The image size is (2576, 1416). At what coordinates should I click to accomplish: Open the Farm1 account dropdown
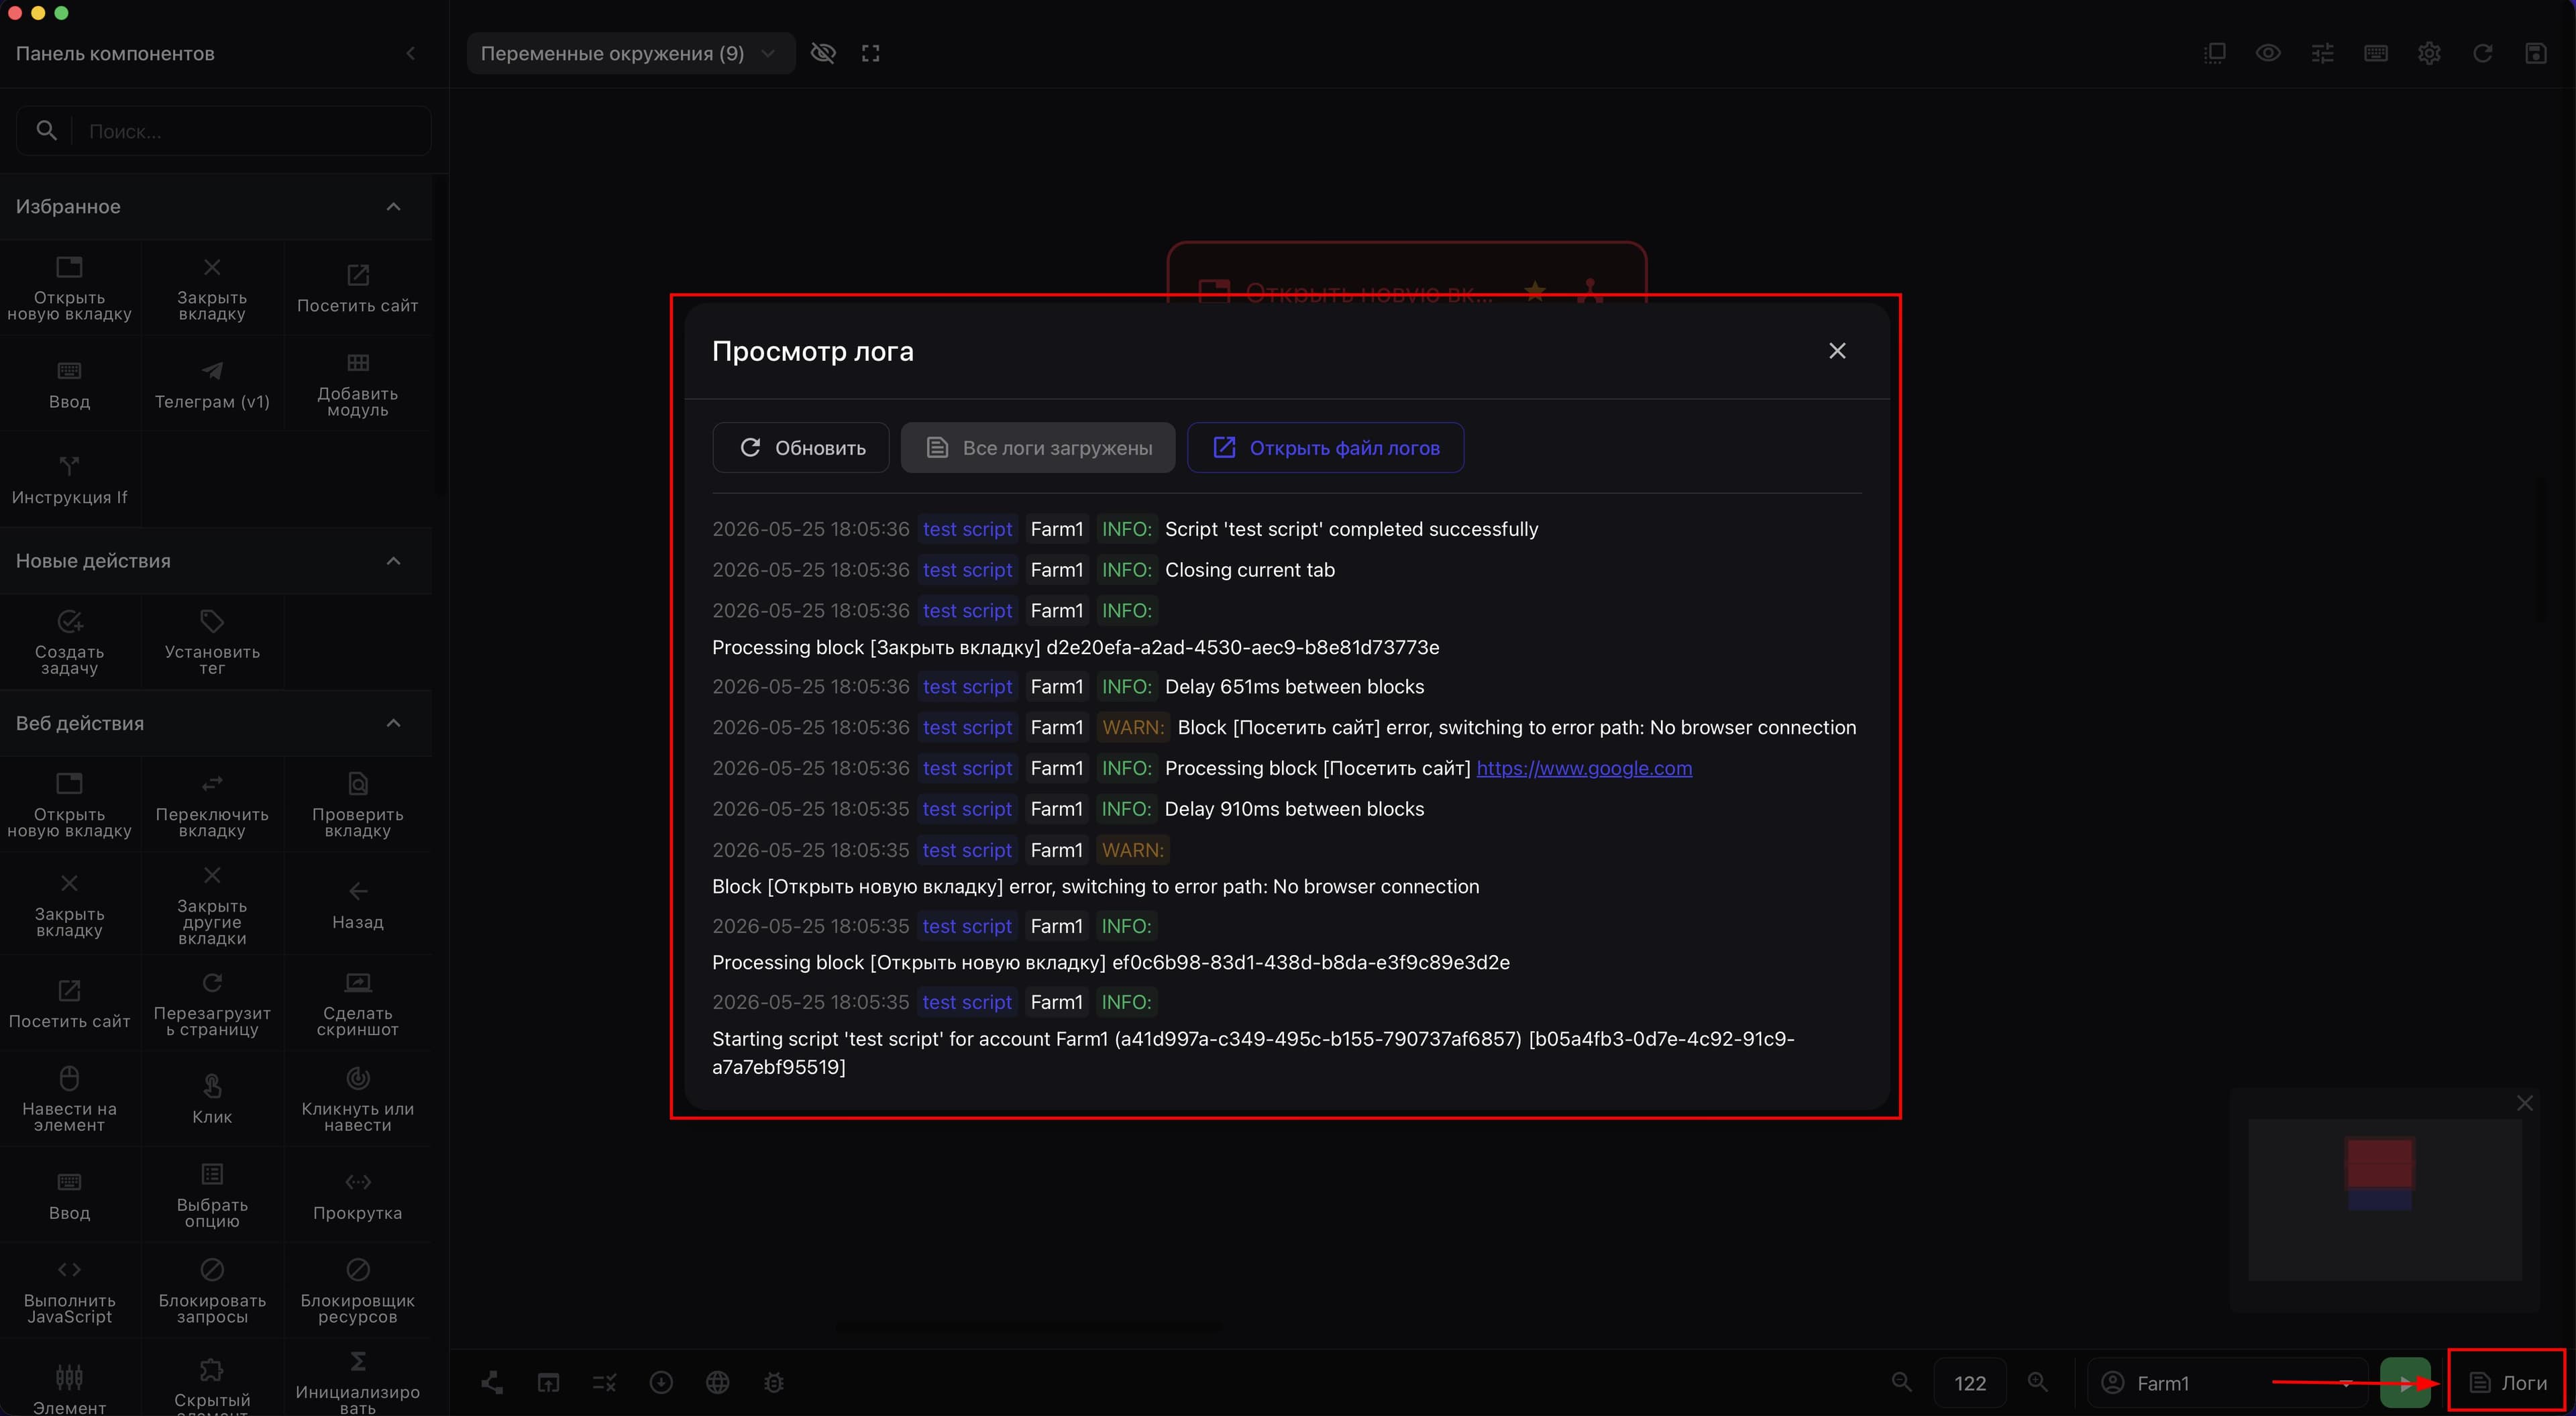[2228, 1382]
